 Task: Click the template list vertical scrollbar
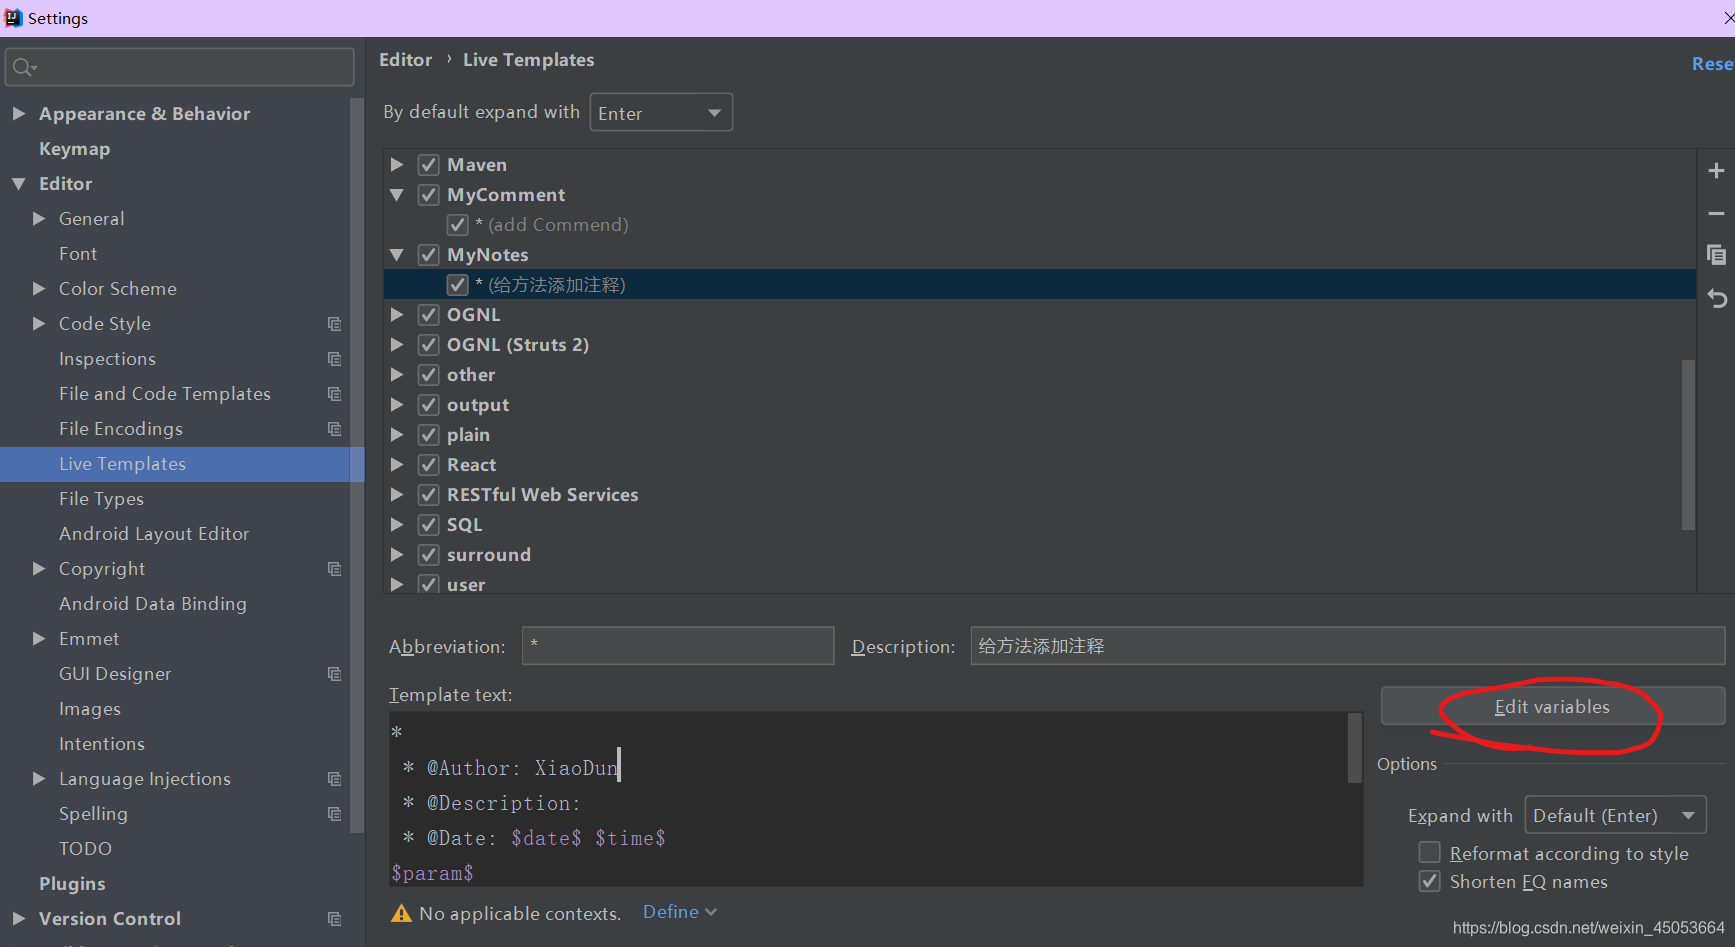tap(1688, 445)
